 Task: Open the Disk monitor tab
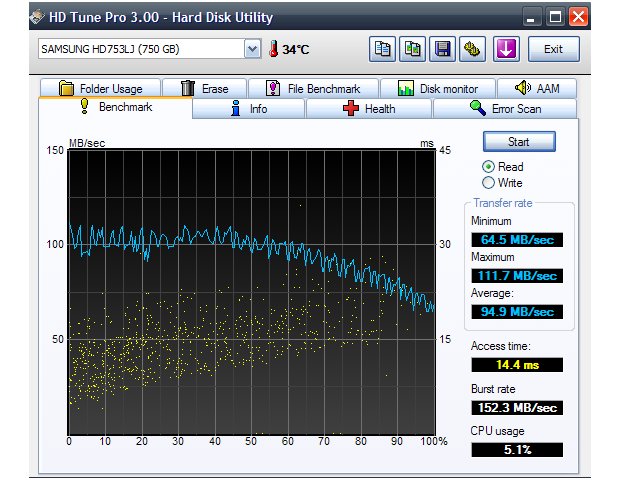click(x=438, y=89)
